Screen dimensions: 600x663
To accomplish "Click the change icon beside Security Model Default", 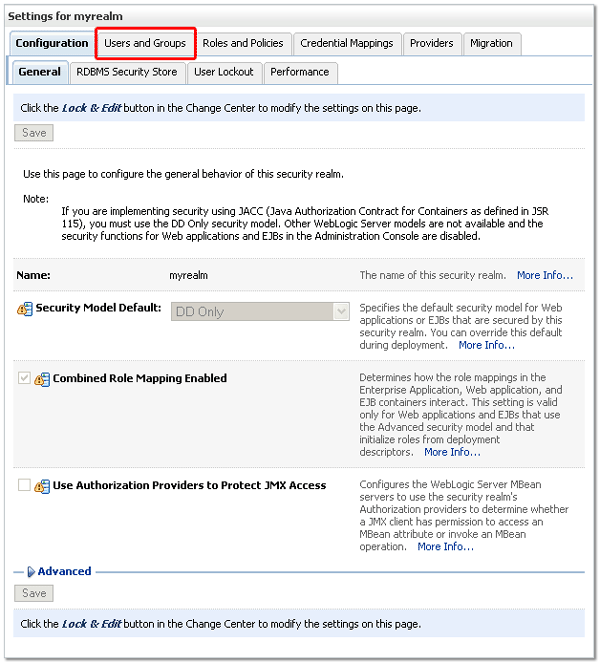I will [x=26, y=309].
